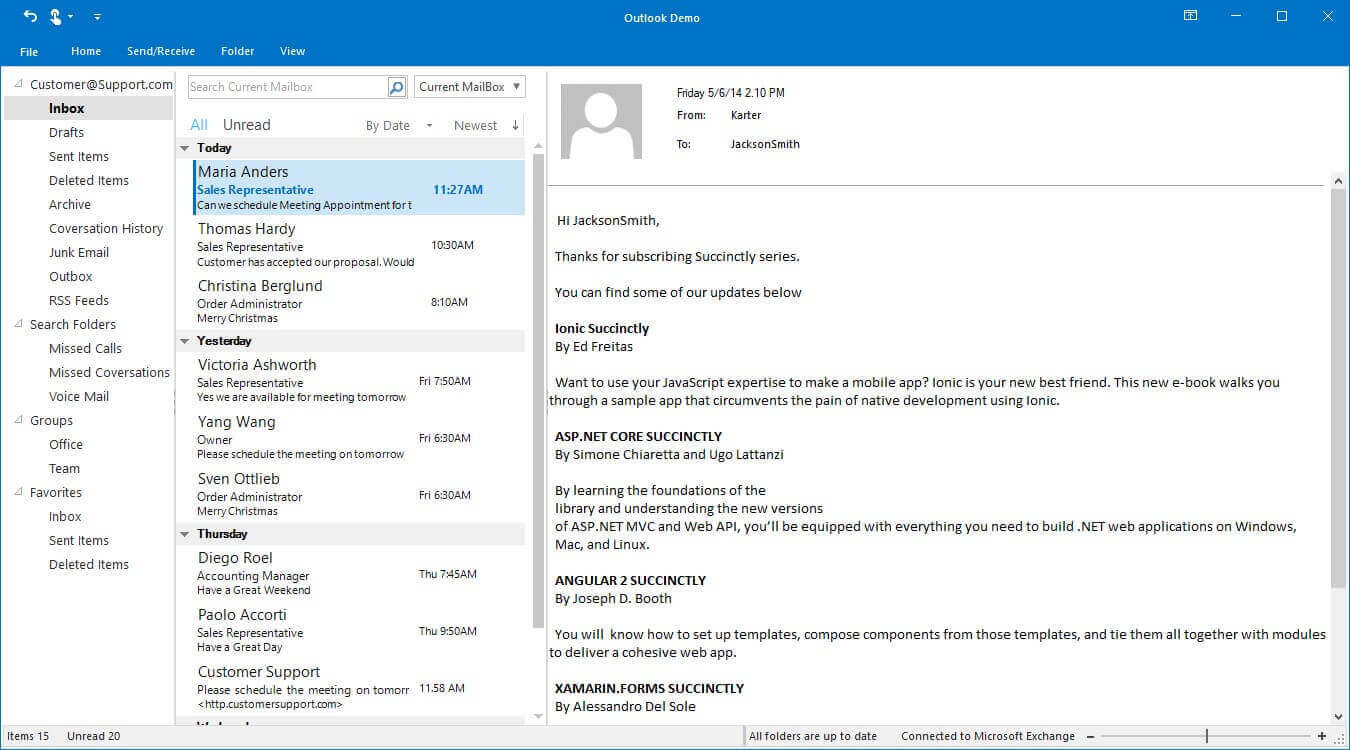Open the File menu
Image resolution: width=1350 pixels, height=750 pixels.
click(x=29, y=51)
